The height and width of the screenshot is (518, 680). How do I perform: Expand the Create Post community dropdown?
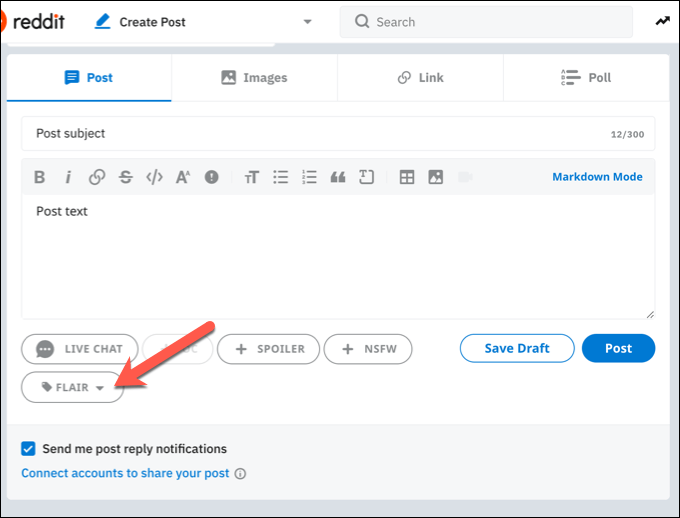[307, 22]
